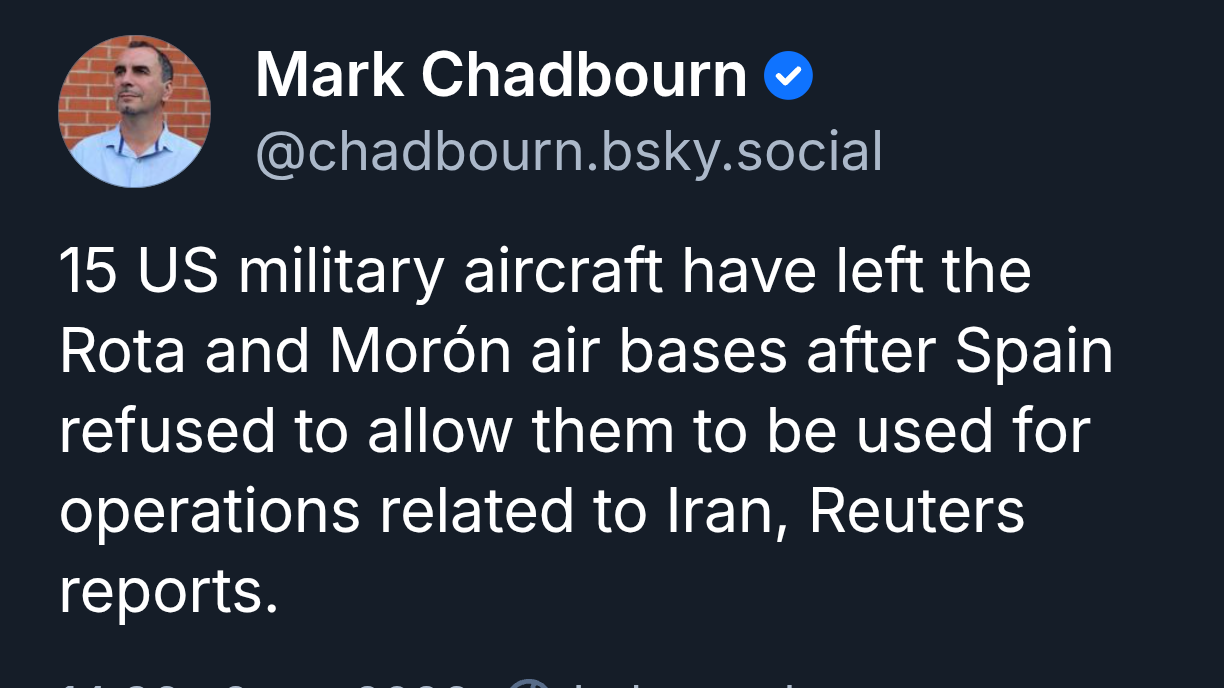Viewport: 1224px width, 688px height.
Task: Click the final word "reports." in the post
Action: click(x=168, y=593)
